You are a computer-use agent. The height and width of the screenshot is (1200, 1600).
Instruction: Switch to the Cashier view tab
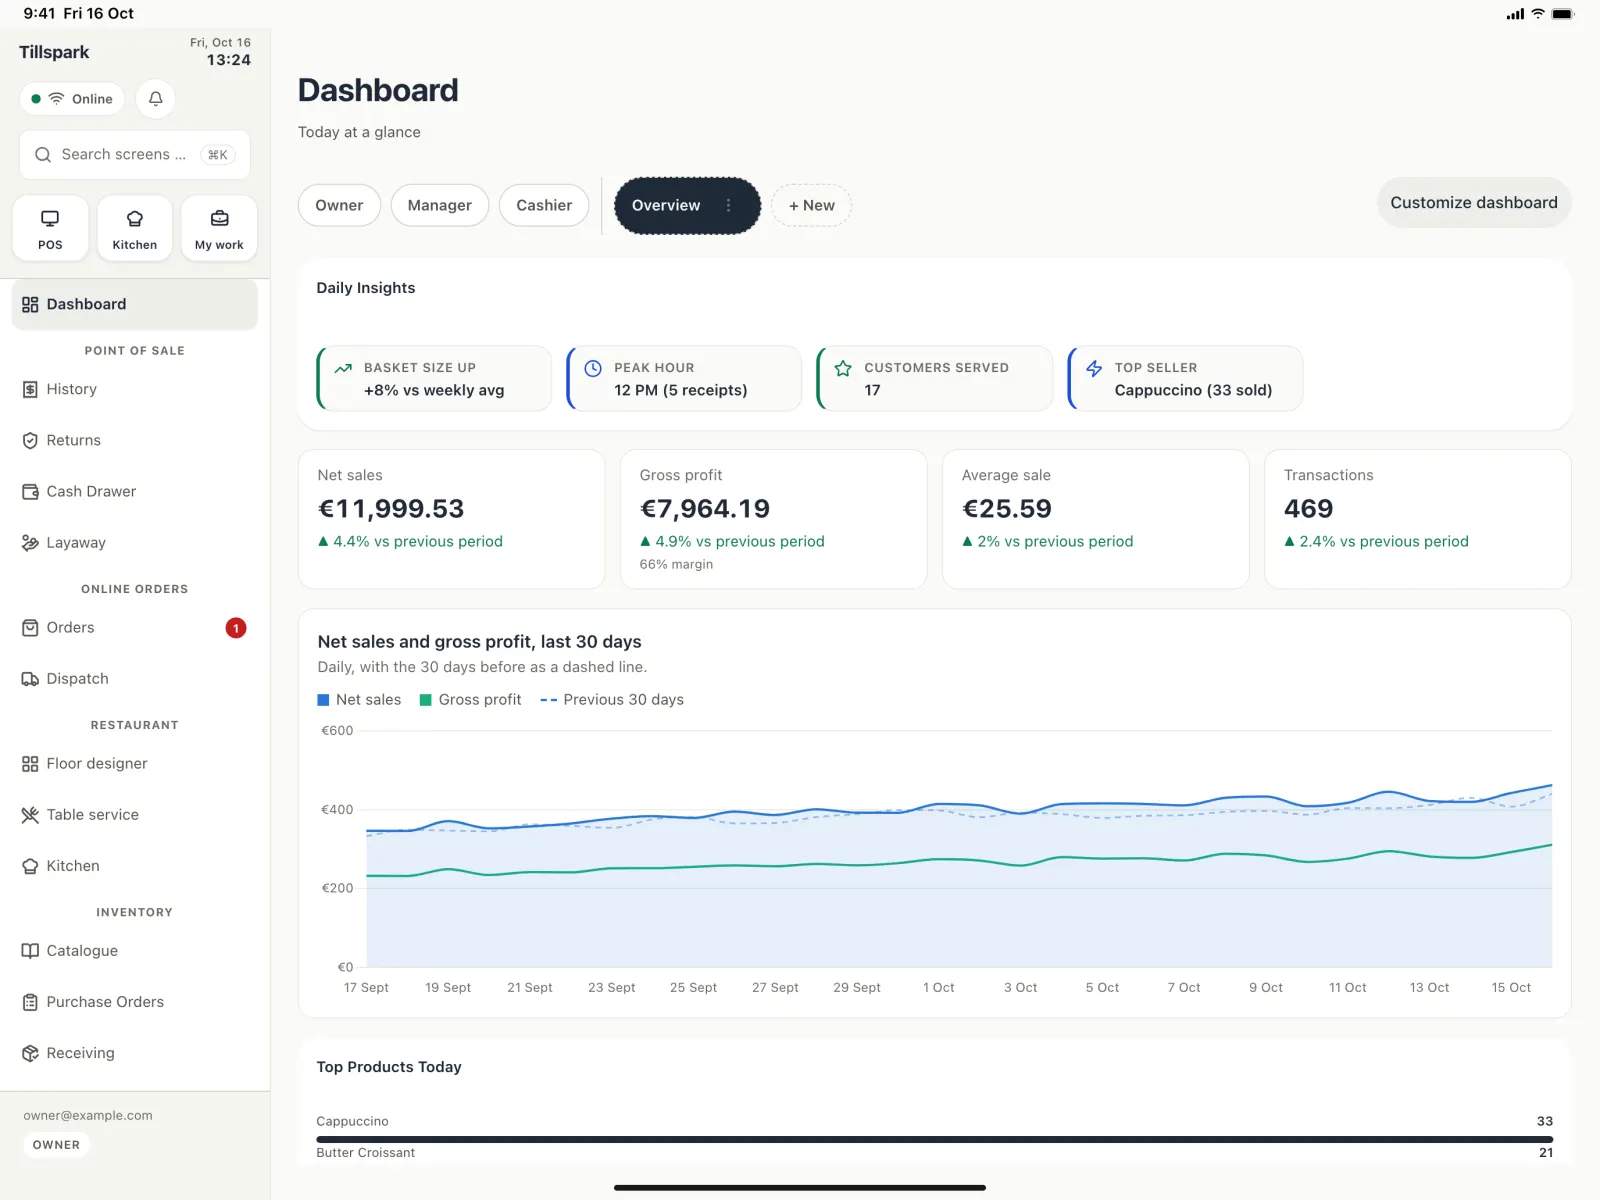click(544, 205)
